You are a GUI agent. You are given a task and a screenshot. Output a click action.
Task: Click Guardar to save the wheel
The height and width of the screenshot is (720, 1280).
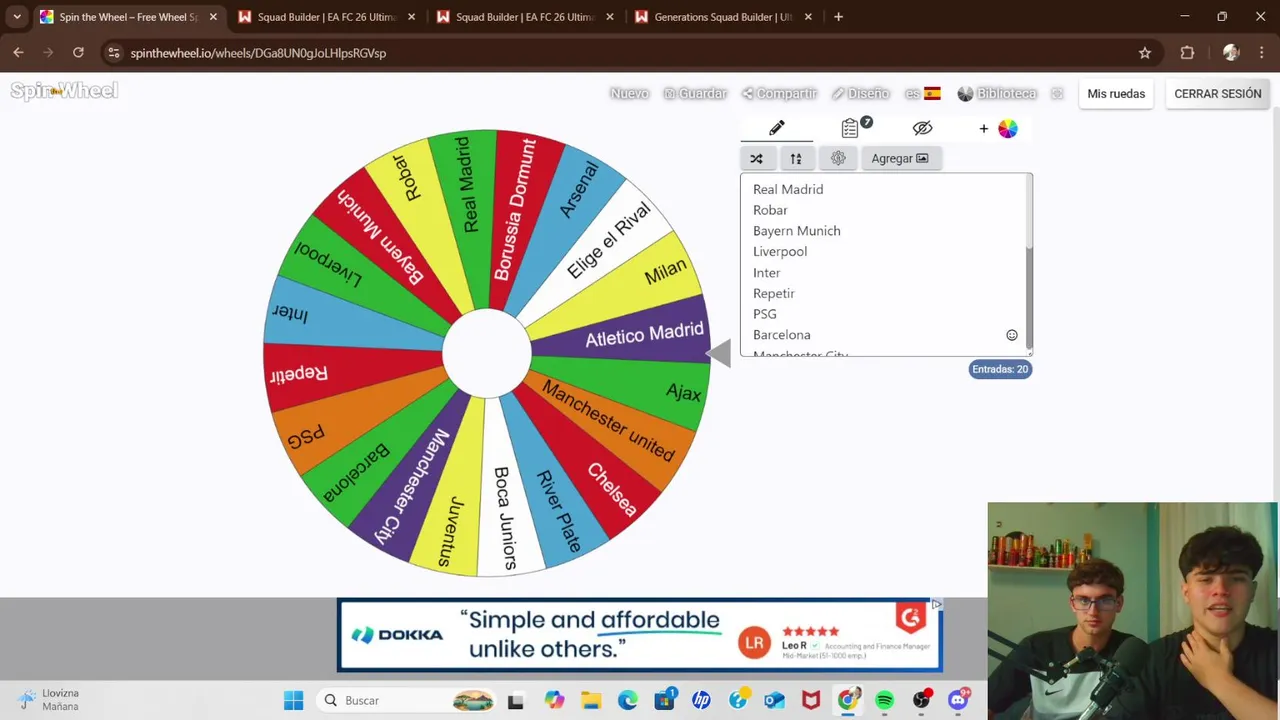pos(695,93)
